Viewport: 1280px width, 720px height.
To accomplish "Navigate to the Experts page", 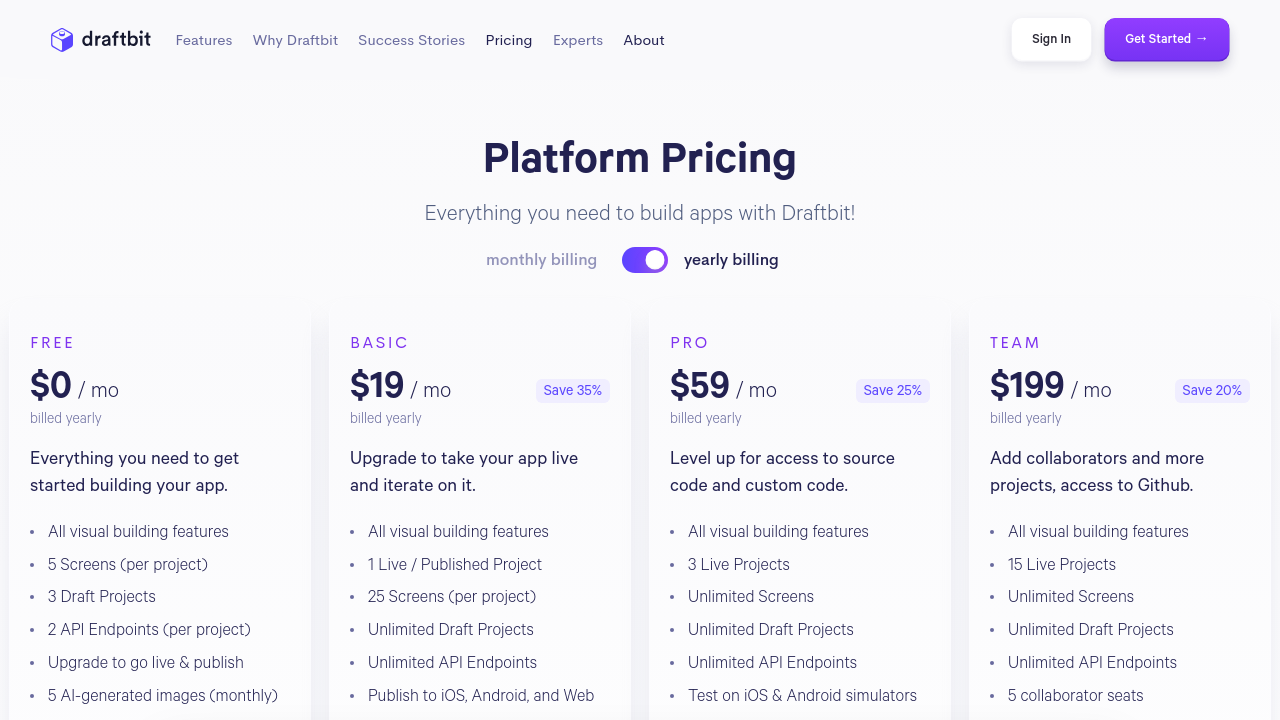I will tap(578, 41).
